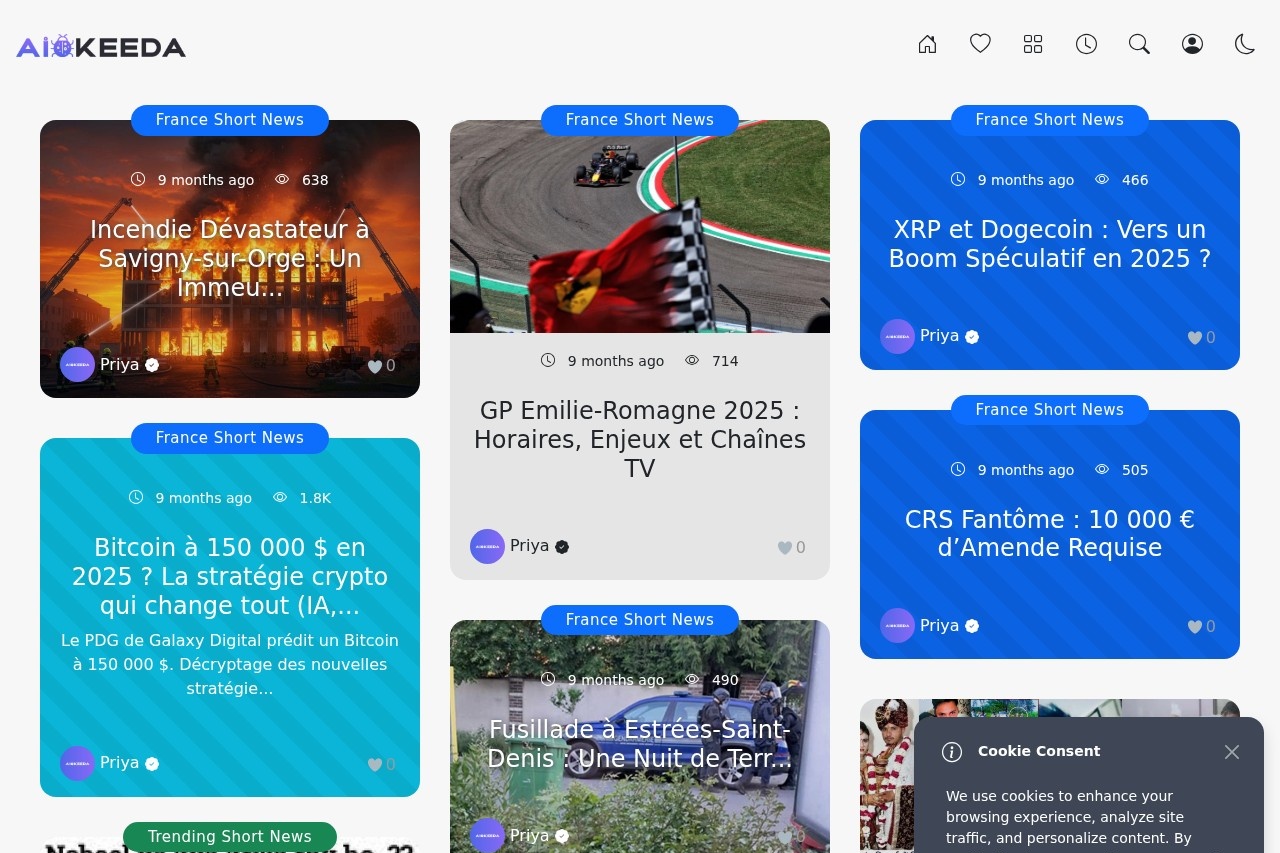Viewport: 1280px width, 853px height.
Task: Like the XRP et Dogecoin article
Action: tap(1195, 338)
